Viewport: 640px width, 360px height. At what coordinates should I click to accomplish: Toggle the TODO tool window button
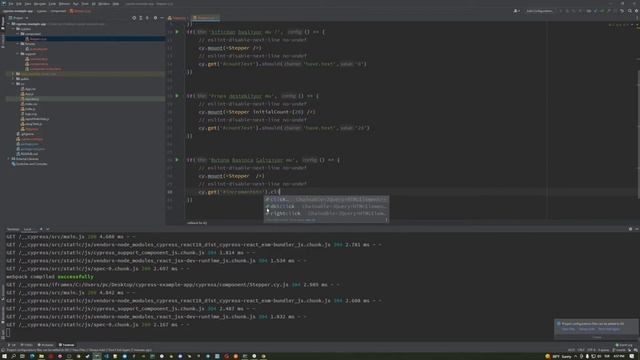27,345
